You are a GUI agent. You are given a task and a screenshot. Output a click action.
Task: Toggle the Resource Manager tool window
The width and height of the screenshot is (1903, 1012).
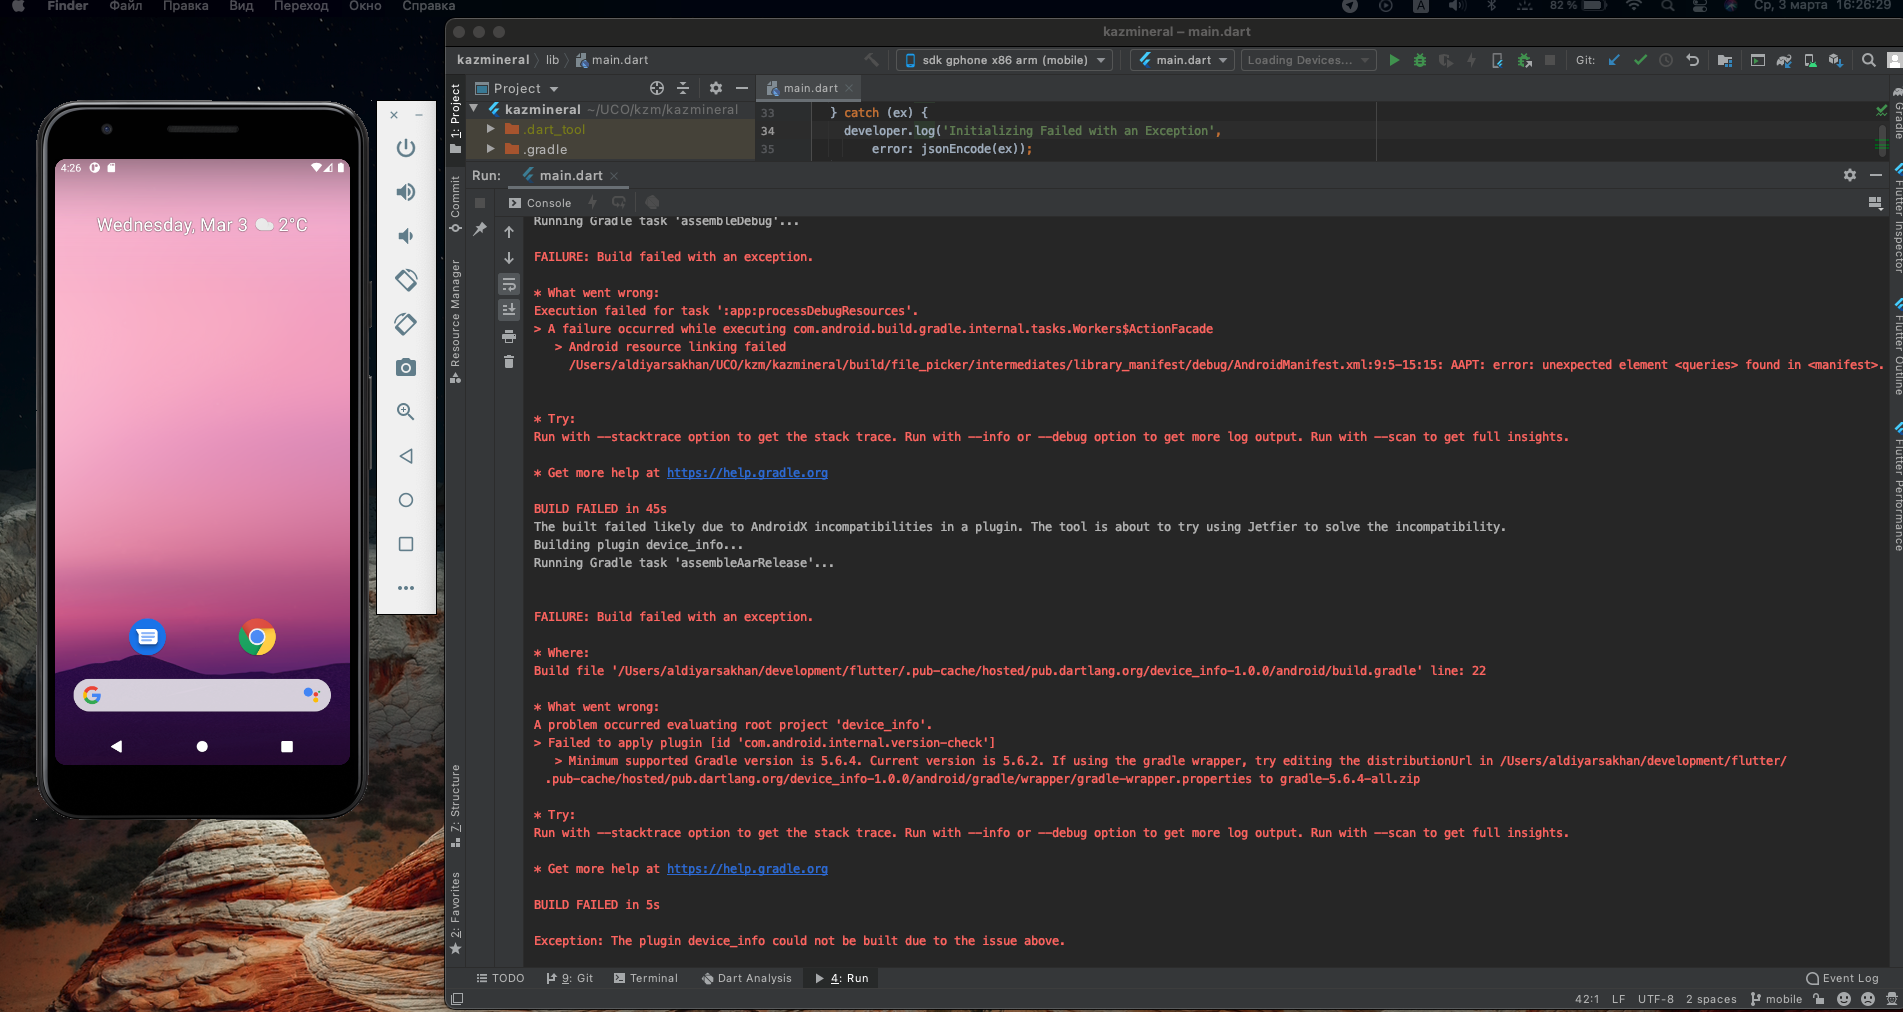[x=456, y=320]
